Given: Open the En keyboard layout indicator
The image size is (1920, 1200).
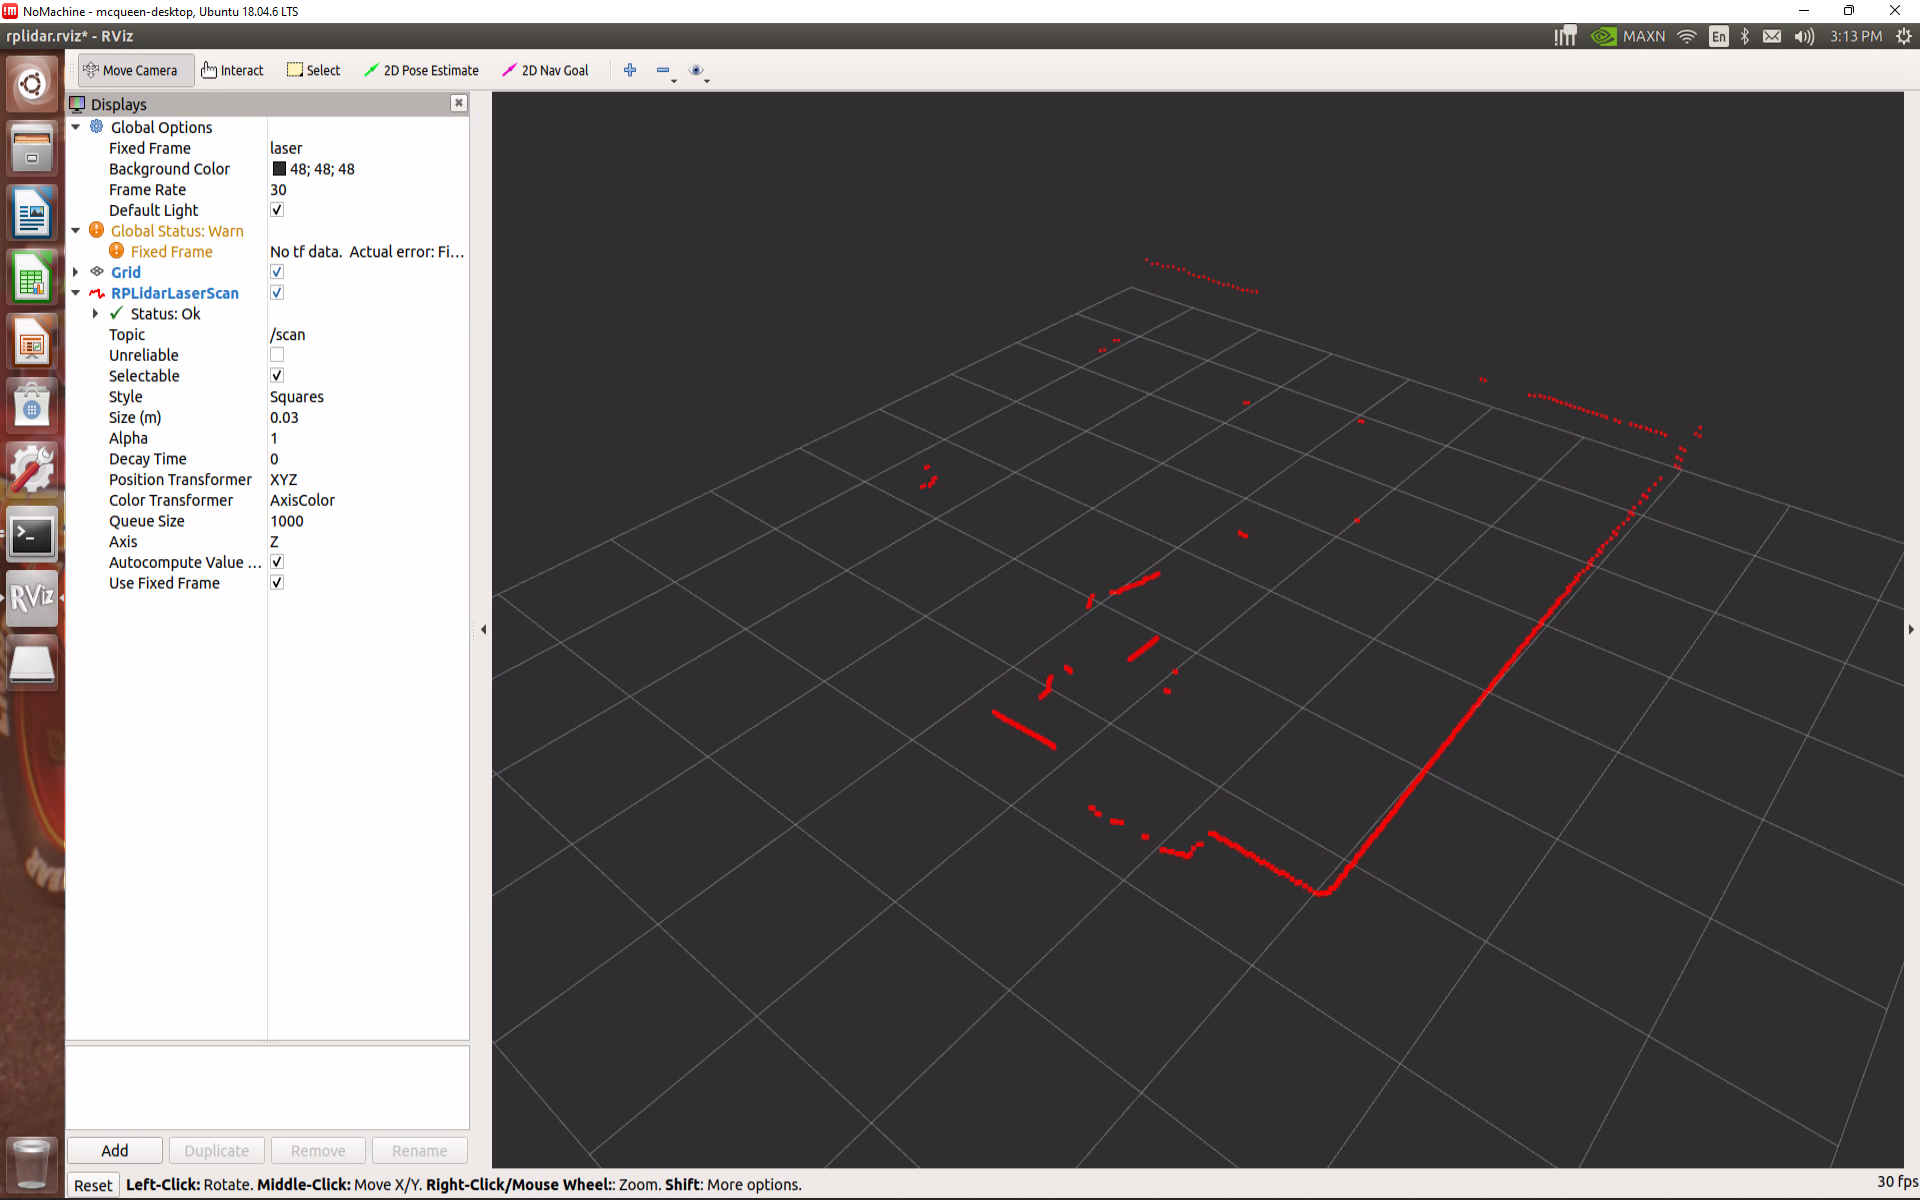Looking at the screenshot, I should (x=1718, y=35).
